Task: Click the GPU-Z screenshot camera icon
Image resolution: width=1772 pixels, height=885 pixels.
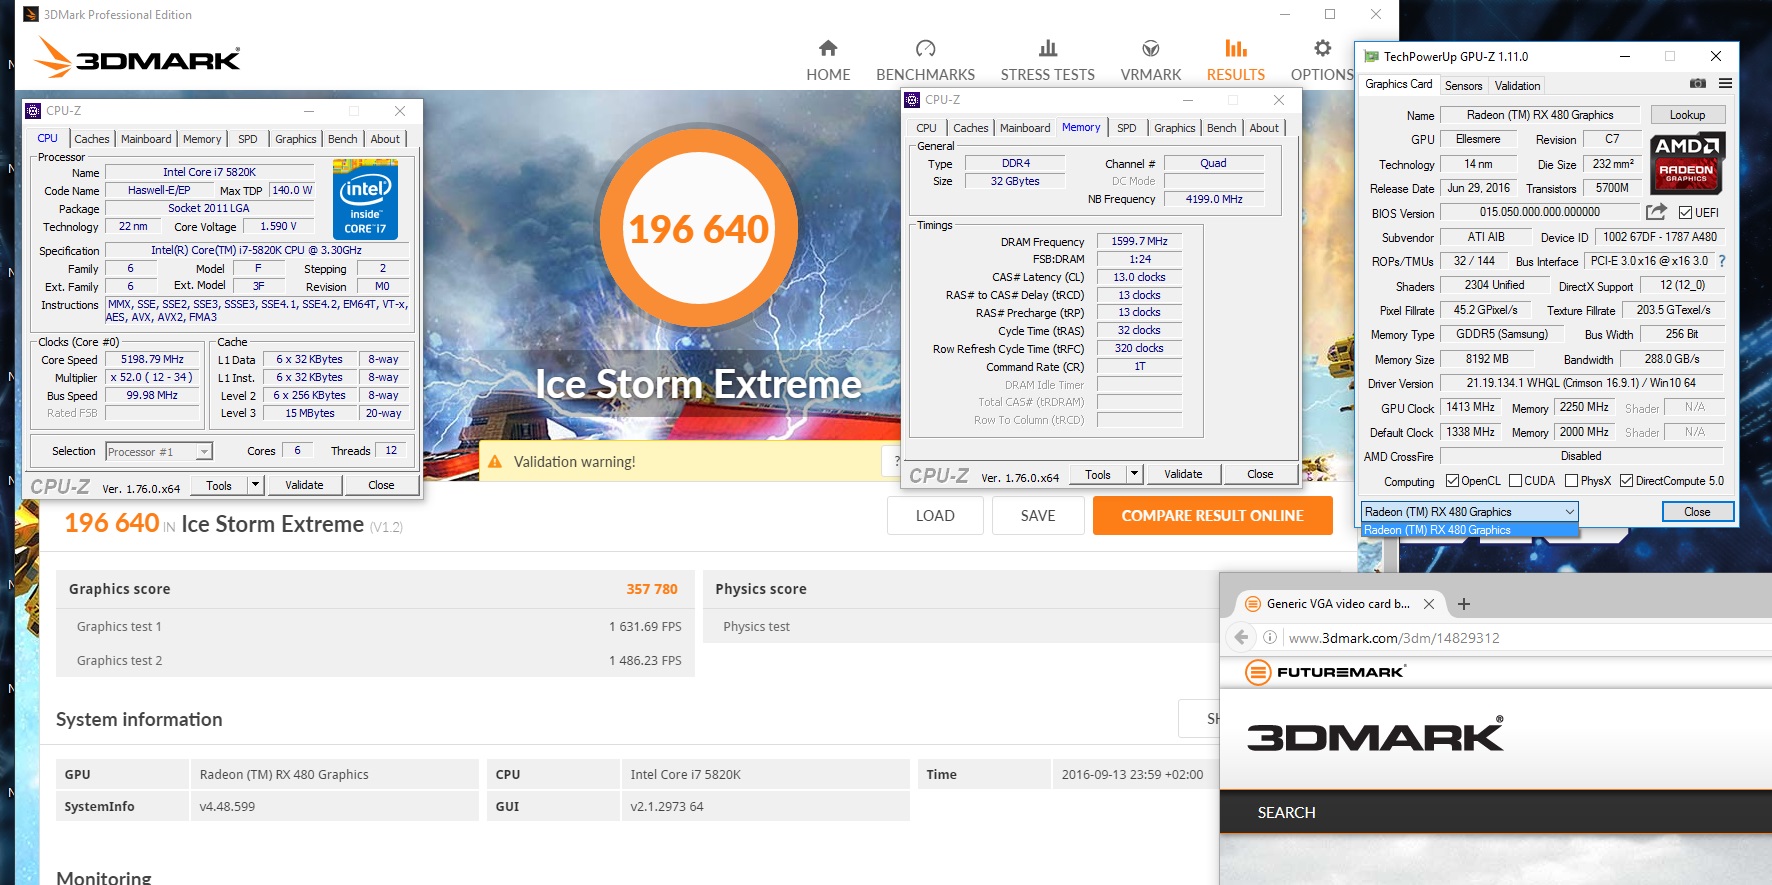Action: coord(1697,83)
